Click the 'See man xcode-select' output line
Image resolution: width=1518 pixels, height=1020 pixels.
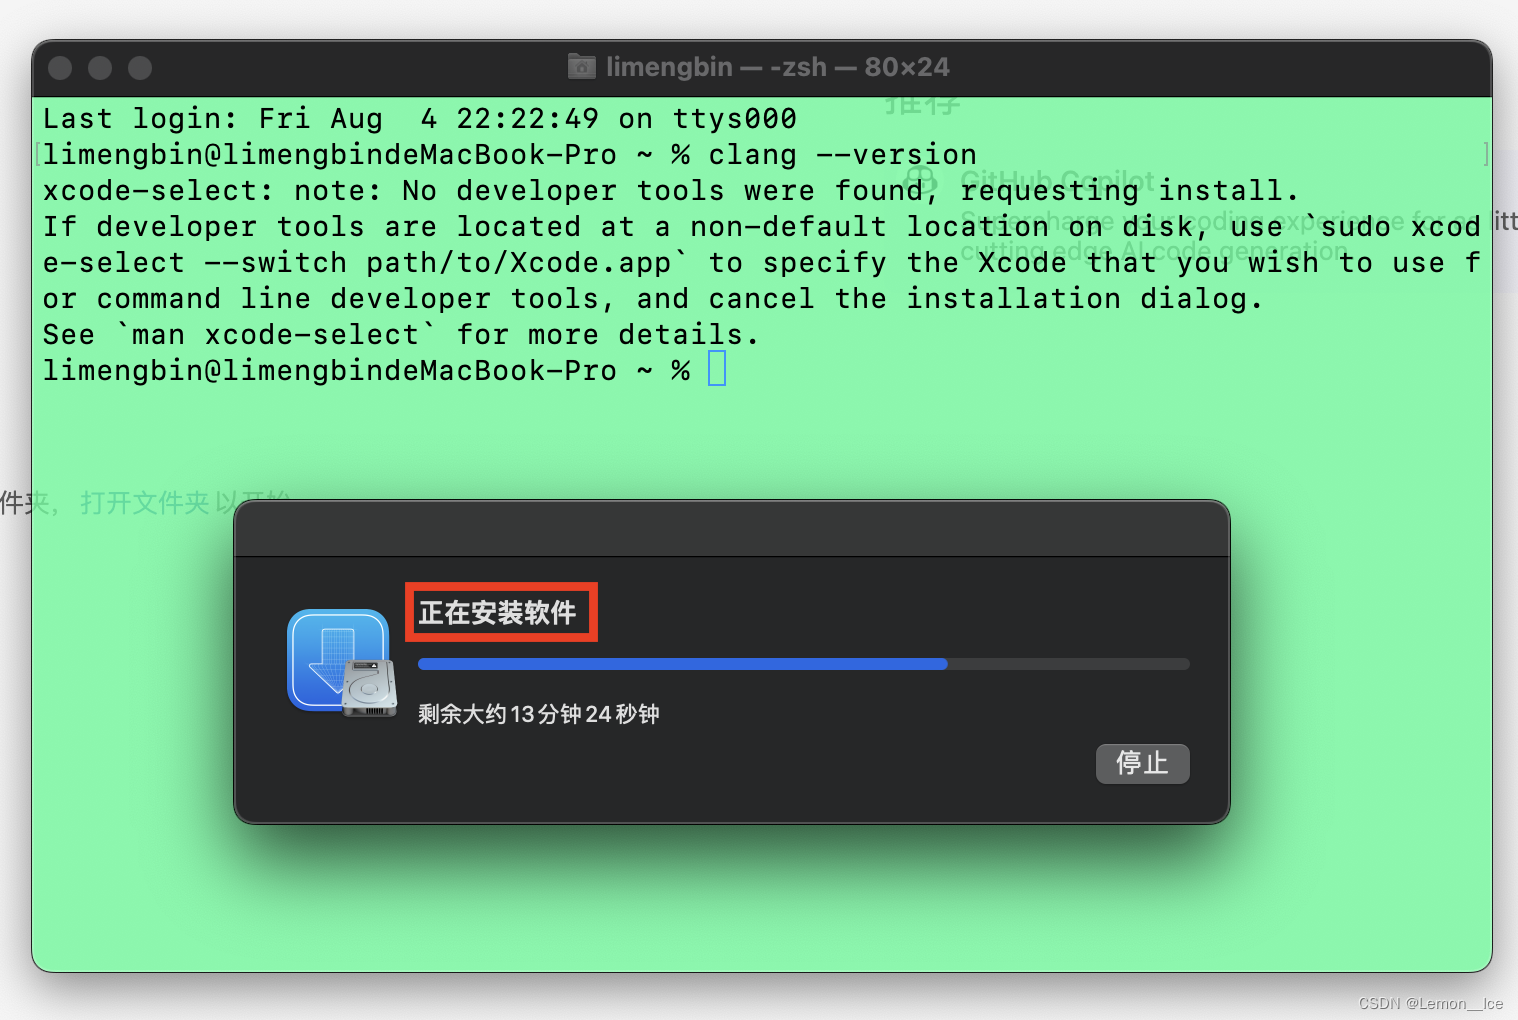click(x=401, y=334)
